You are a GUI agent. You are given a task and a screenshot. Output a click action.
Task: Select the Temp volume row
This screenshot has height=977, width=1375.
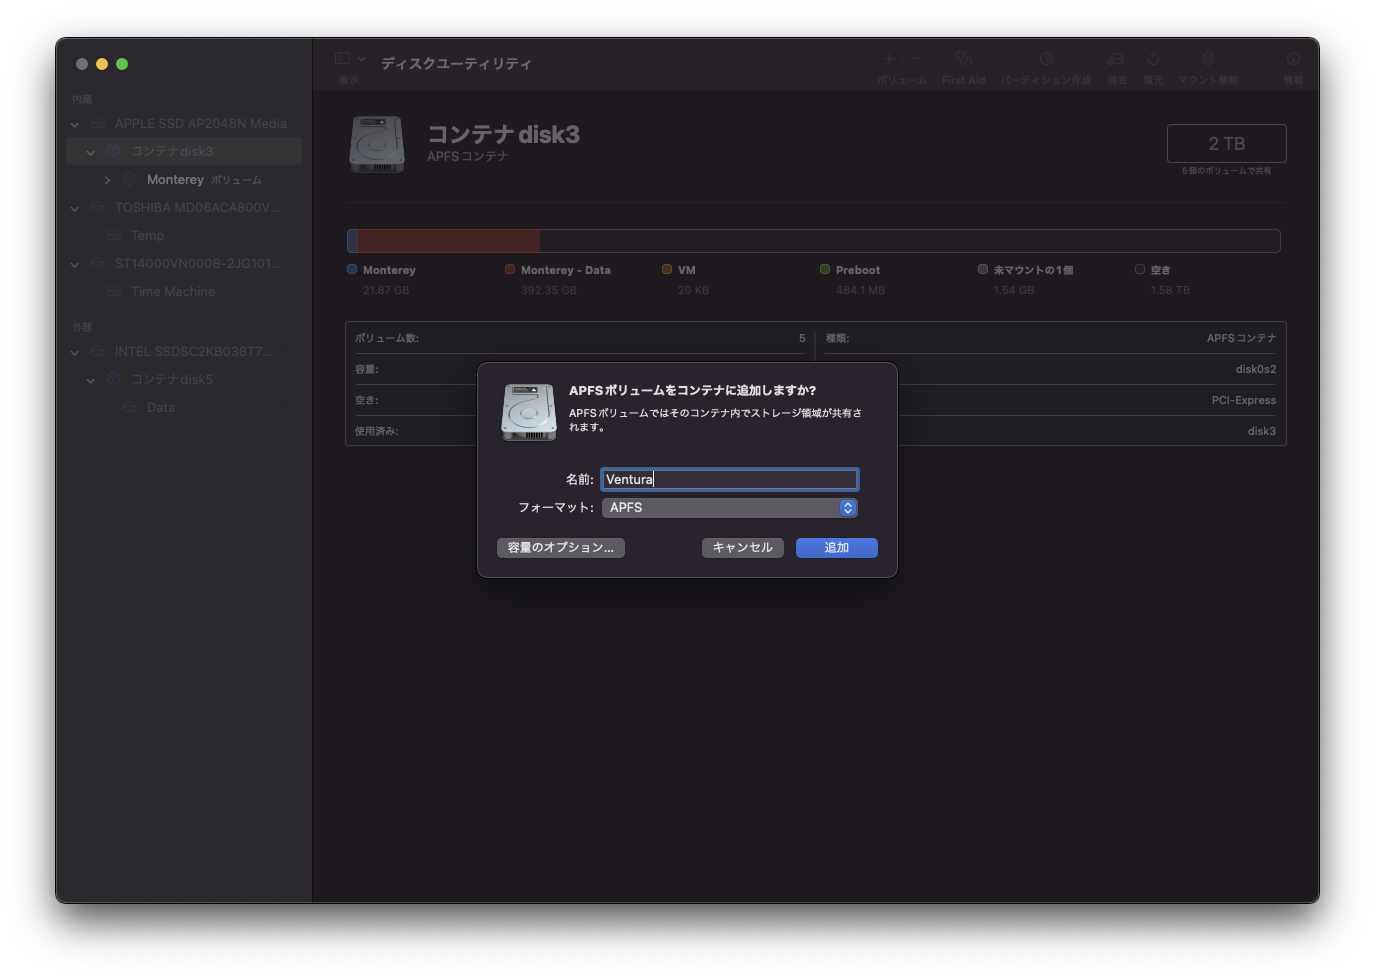coord(184,235)
